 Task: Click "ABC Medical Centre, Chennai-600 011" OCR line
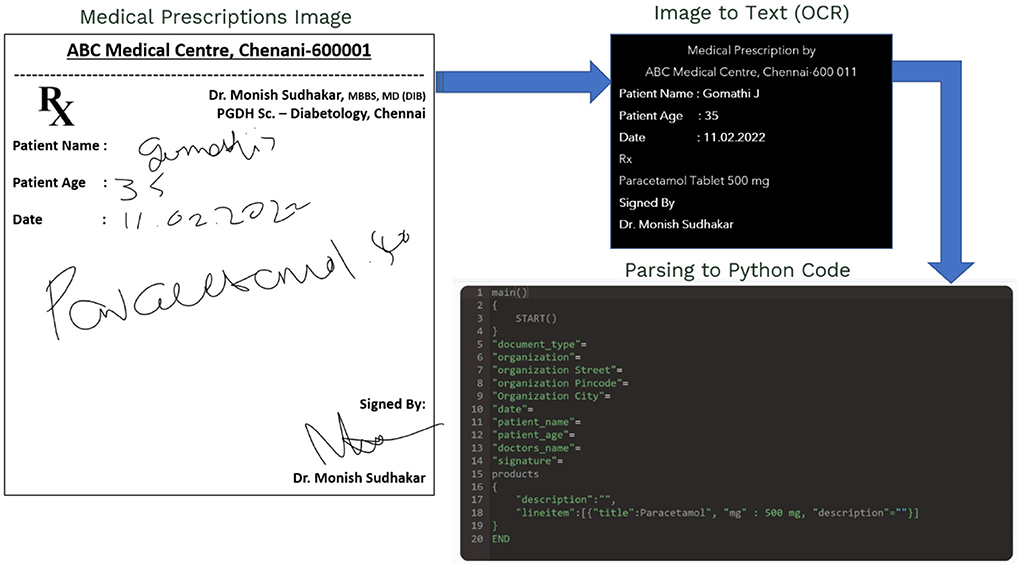tap(751, 72)
